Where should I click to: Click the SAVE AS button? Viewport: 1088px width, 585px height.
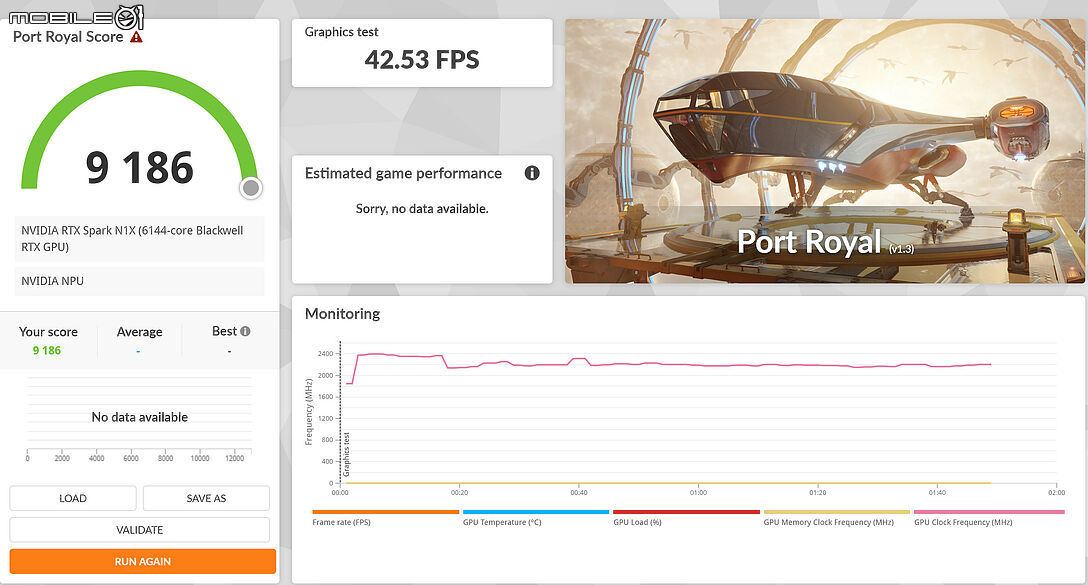click(x=206, y=498)
